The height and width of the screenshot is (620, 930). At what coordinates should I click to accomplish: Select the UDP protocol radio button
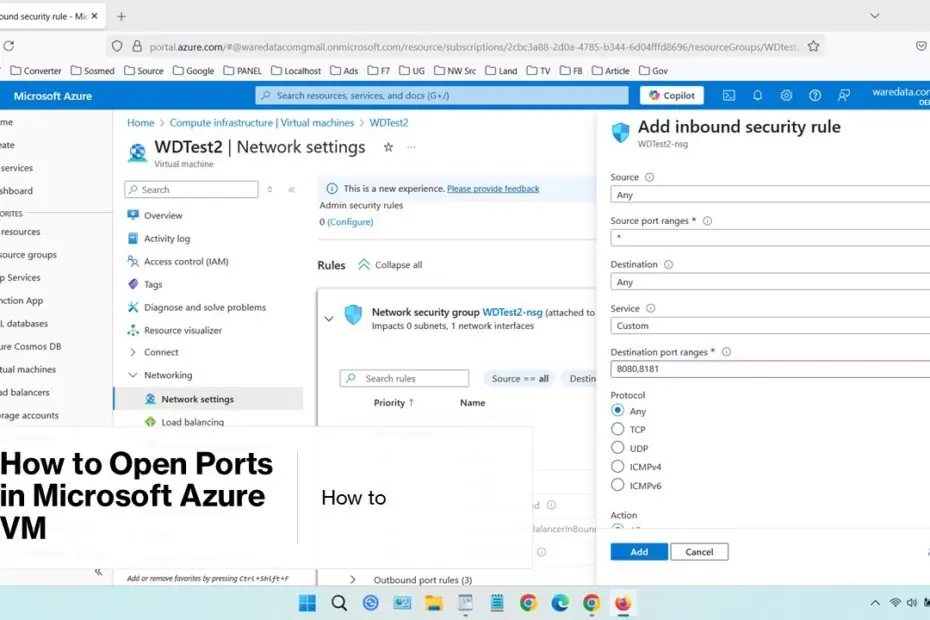[x=617, y=447]
